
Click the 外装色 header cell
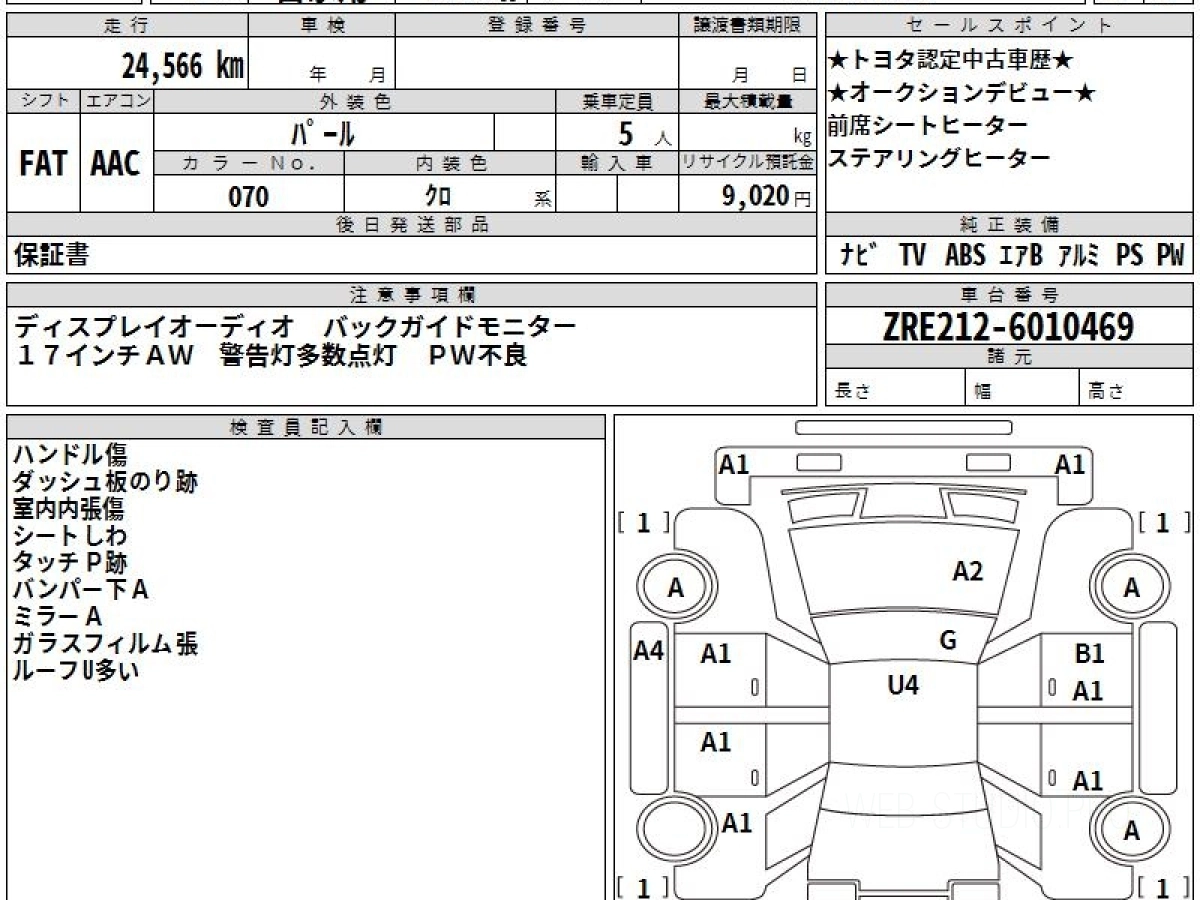pyautogui.click(x=355, y=101)
